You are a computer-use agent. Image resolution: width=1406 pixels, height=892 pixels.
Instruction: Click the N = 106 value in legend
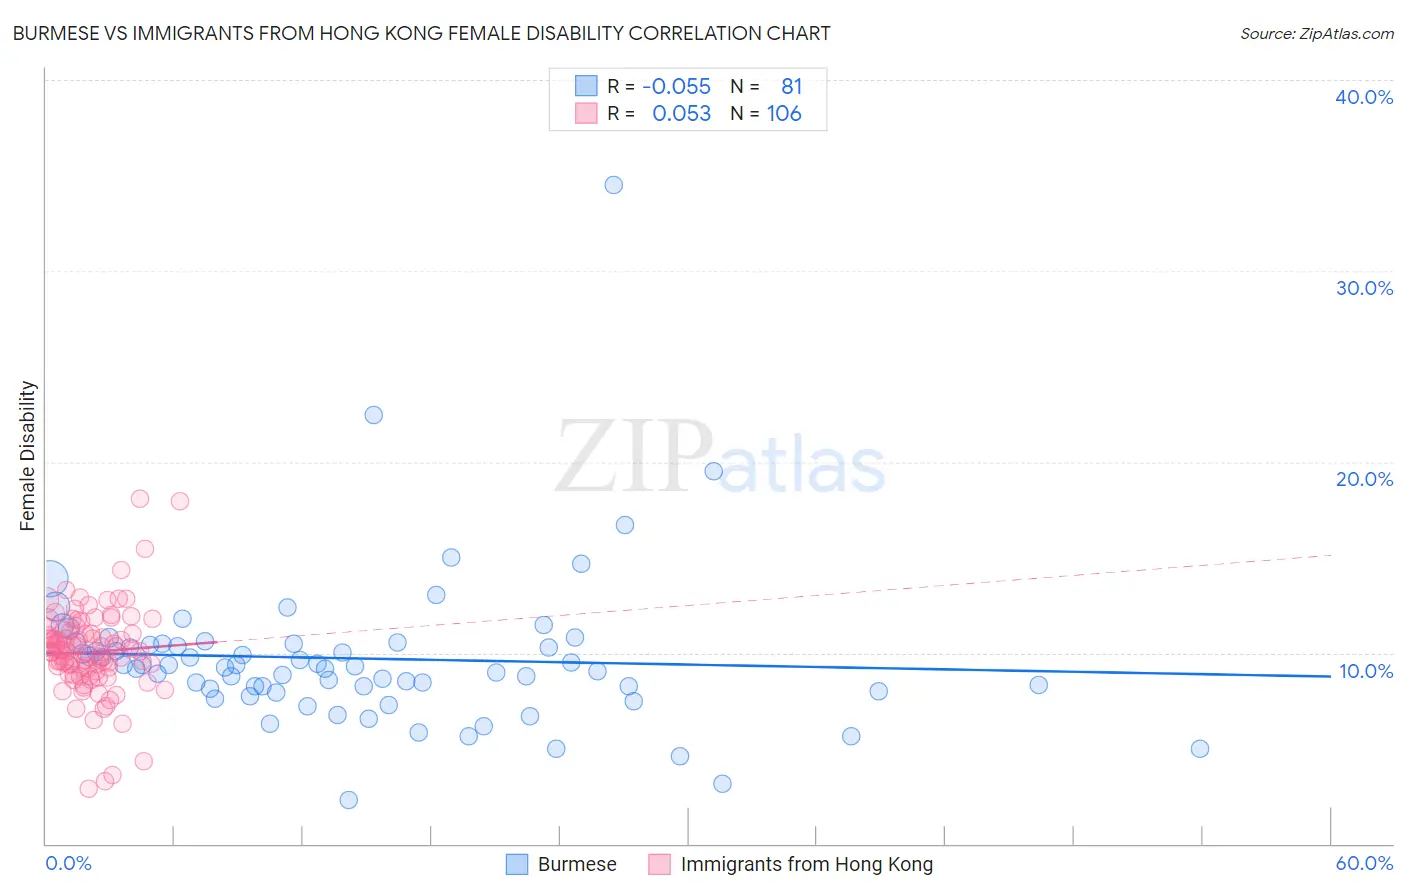[x=766, y=113]
